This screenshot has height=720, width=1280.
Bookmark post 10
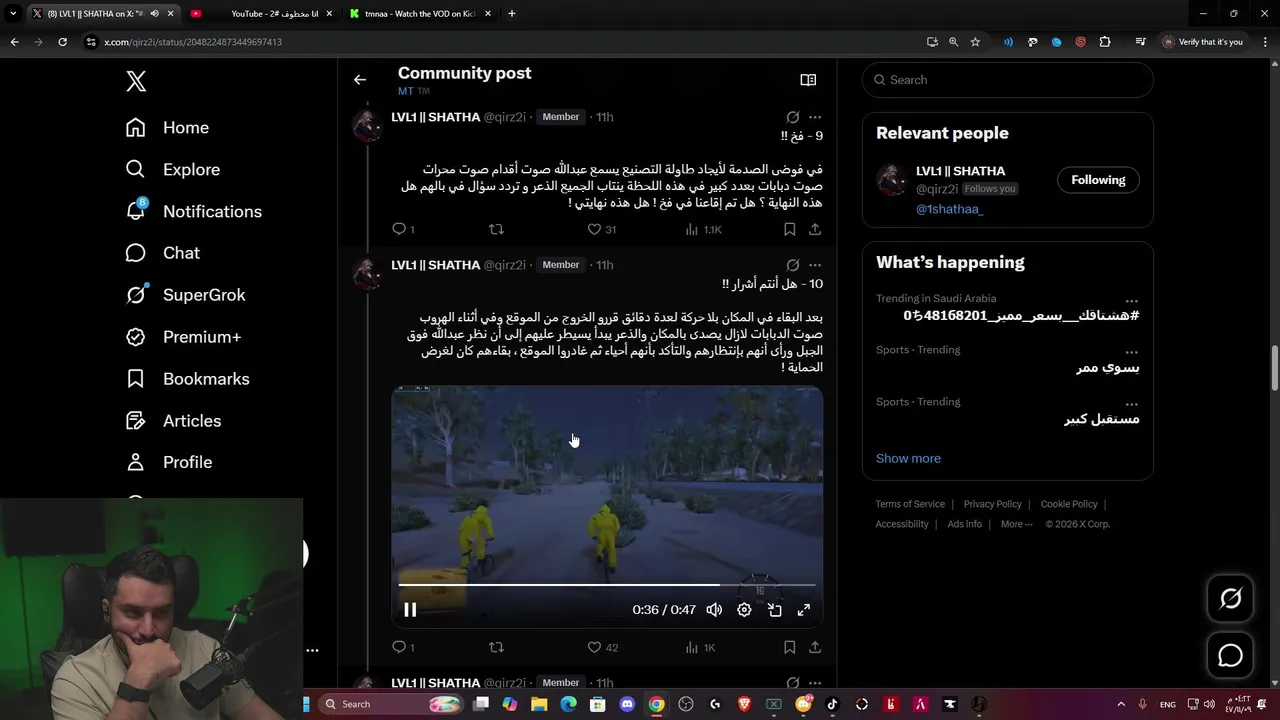pyautogui.click(x=789, y=647)
